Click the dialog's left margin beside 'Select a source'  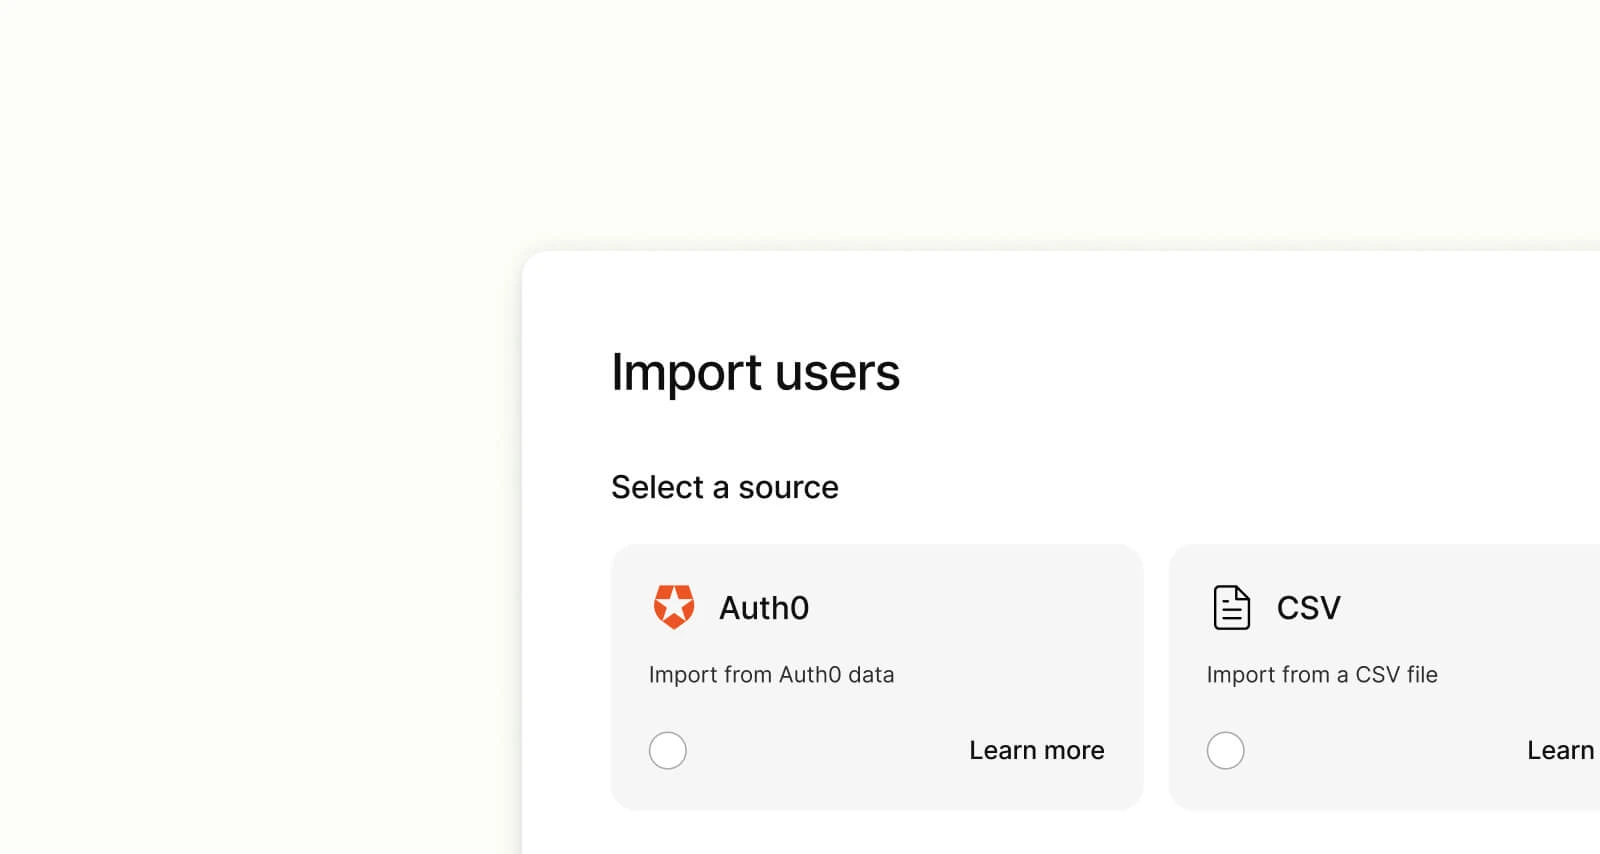pyautogui.click(x=566, y=487)
